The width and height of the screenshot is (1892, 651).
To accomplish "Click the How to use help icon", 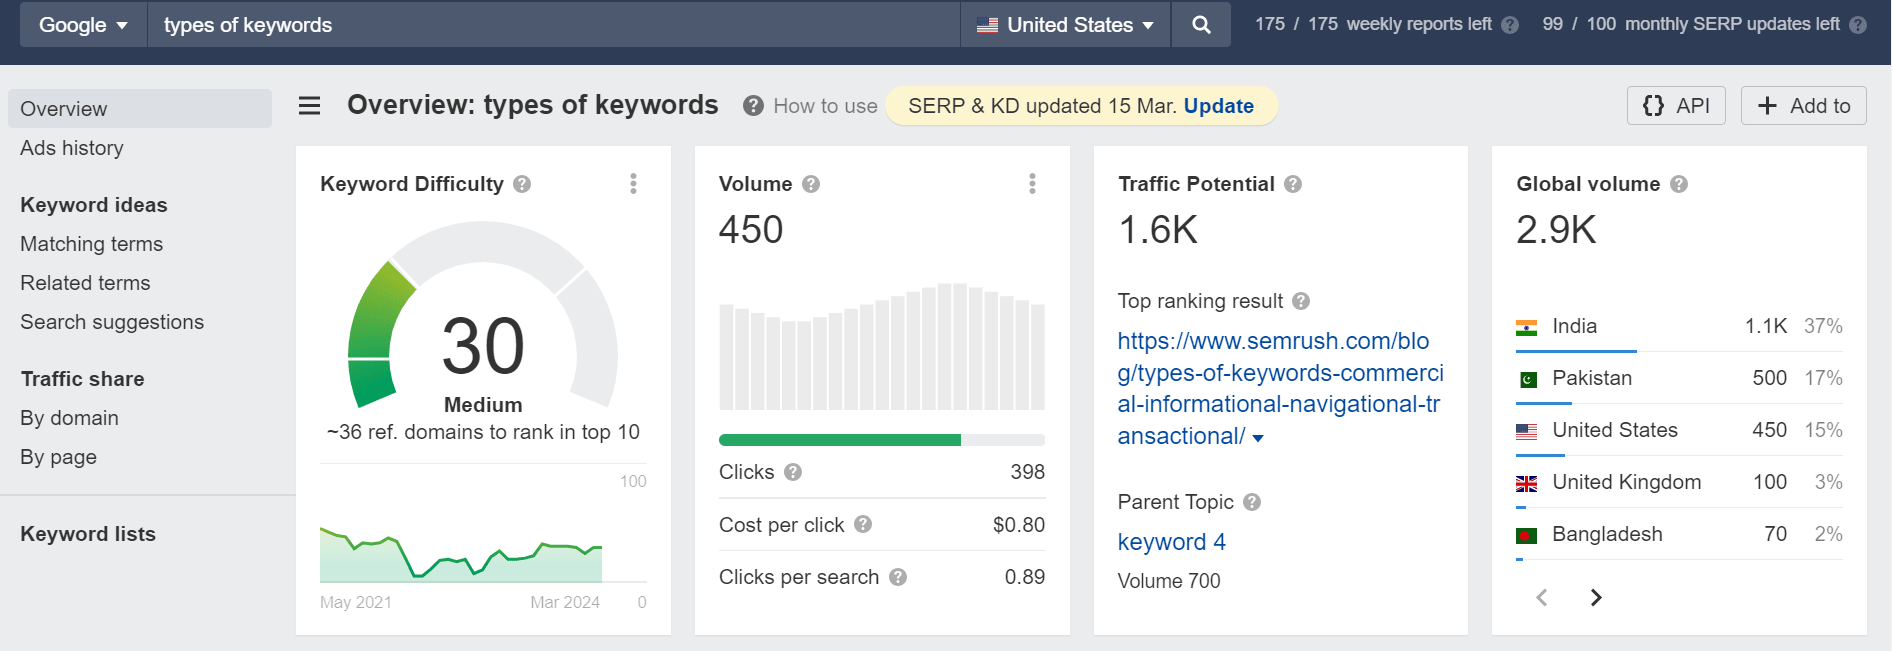I will pyautogui.click(x=753, y=106).
